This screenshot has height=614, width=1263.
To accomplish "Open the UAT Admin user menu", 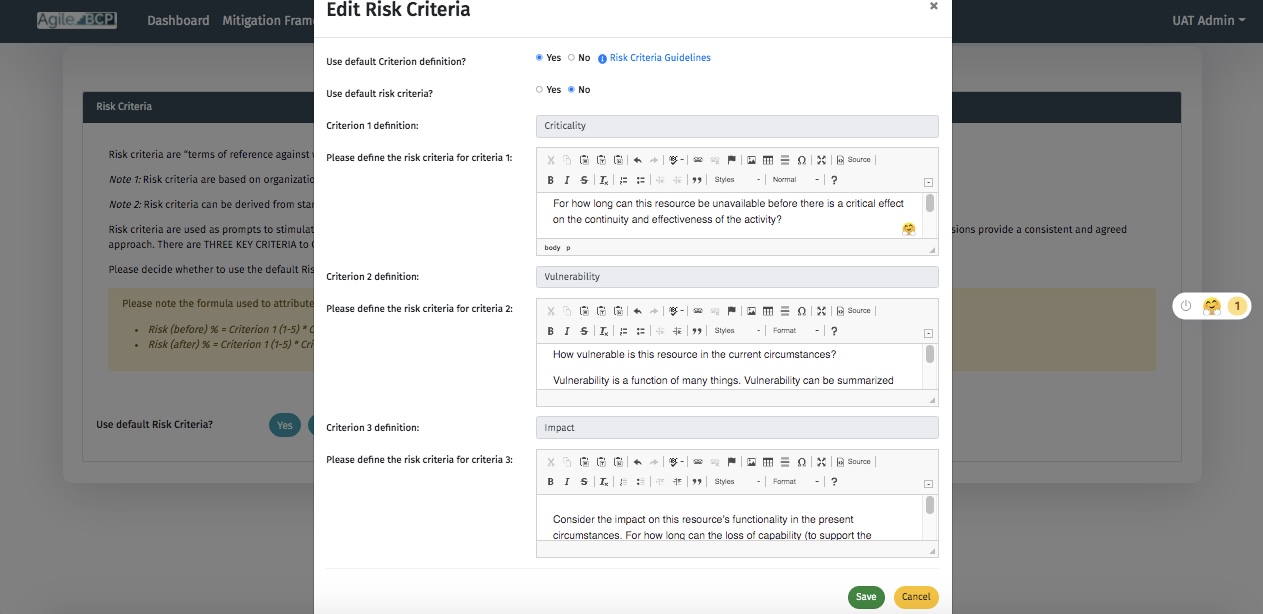I will click(1208, 20).
